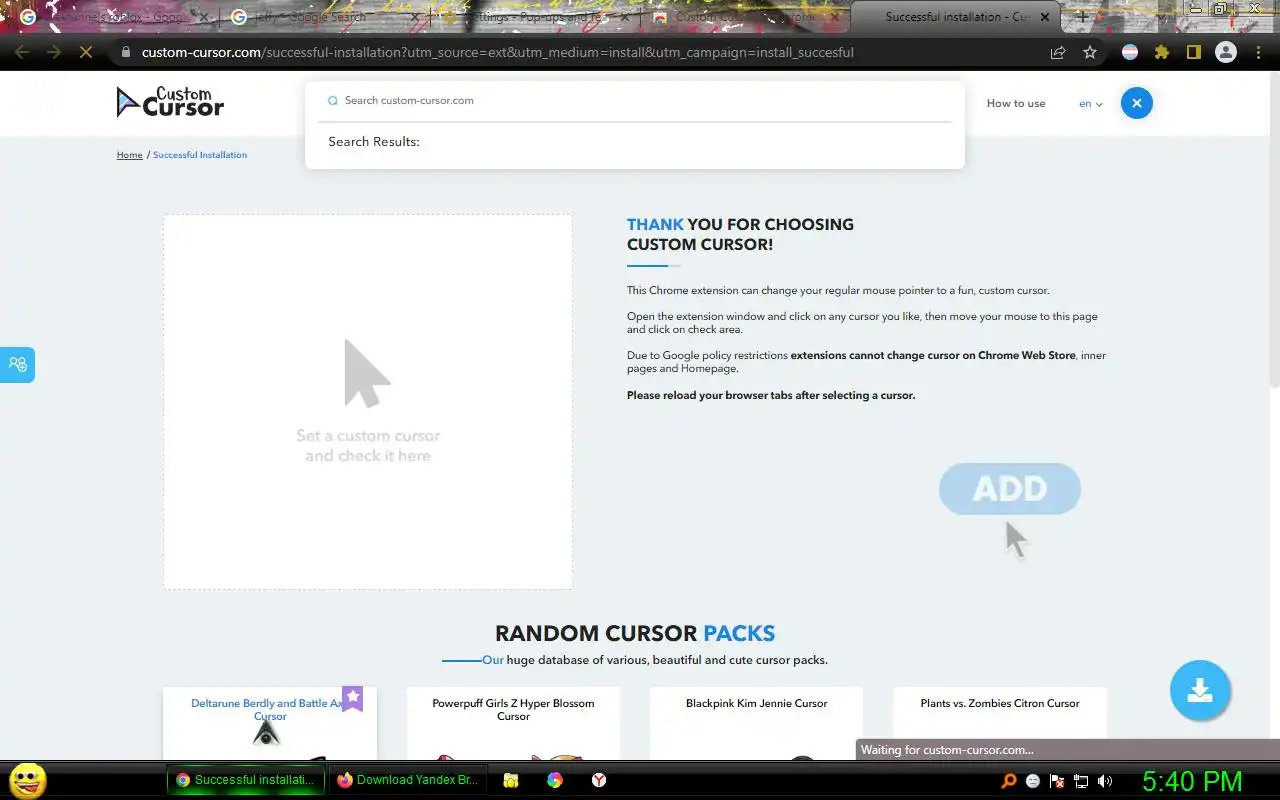1280x800 pixels.
Task: Open the blue side widget with people icon
Action: (x=17, y=365)
